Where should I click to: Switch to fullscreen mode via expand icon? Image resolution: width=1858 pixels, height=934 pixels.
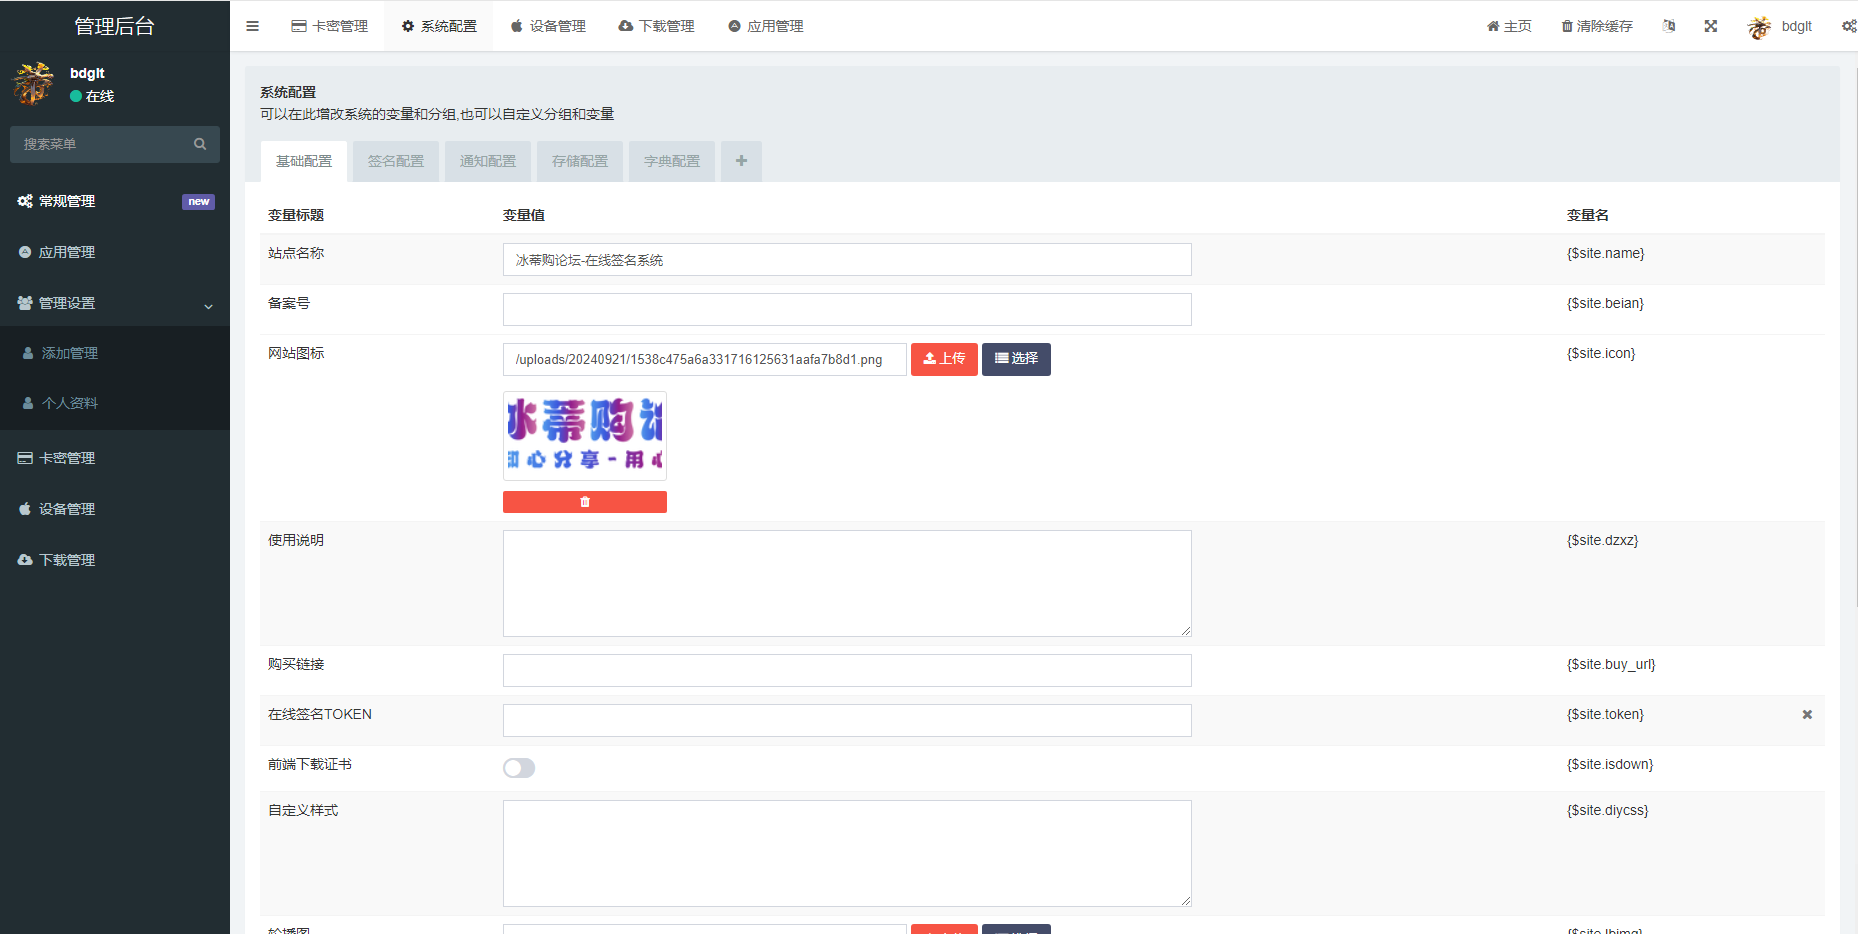coord(1710,26)
